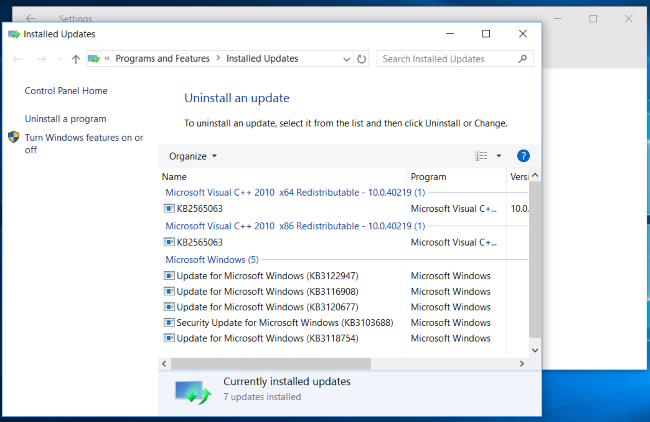Viewport: 650px width, 422px height.
Task: Select Update for Microsoft Windows (KB3122947)
Action: 267,276
